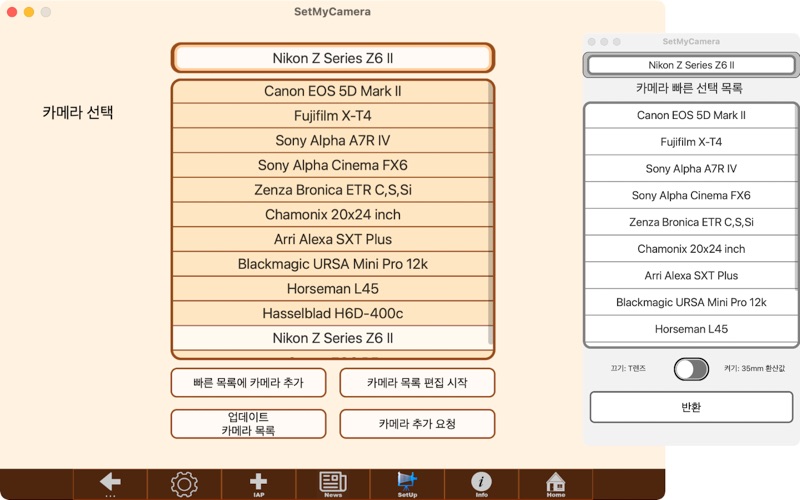Select Sony Alpha Cinema FX6 in main list
The height and width of the screenshot is (500, 800).
pos(333,165)
